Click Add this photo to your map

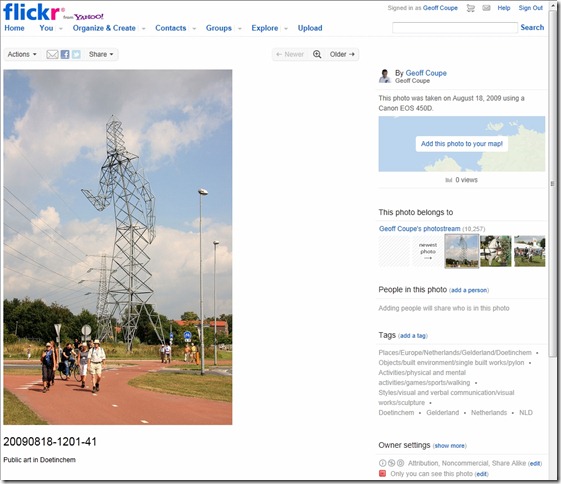click(x=462, y=144)
